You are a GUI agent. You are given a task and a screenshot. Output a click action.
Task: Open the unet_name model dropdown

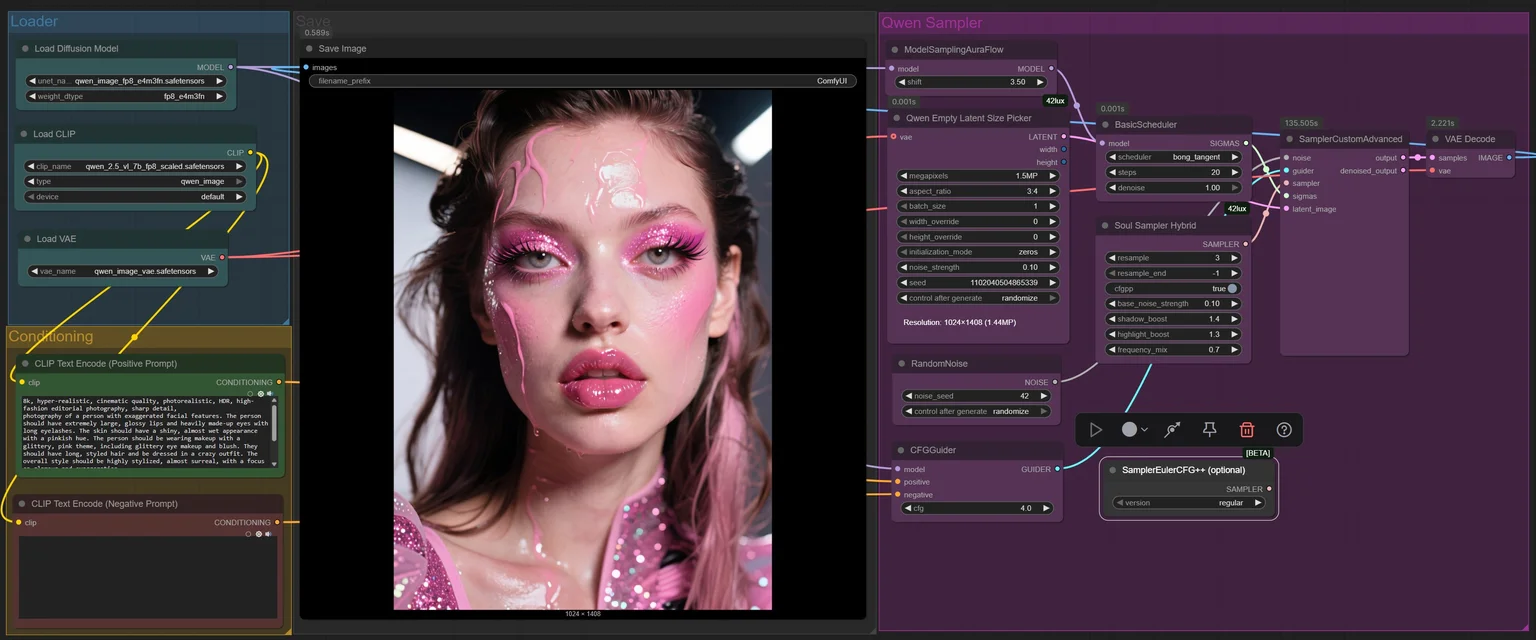coord(126,81)
